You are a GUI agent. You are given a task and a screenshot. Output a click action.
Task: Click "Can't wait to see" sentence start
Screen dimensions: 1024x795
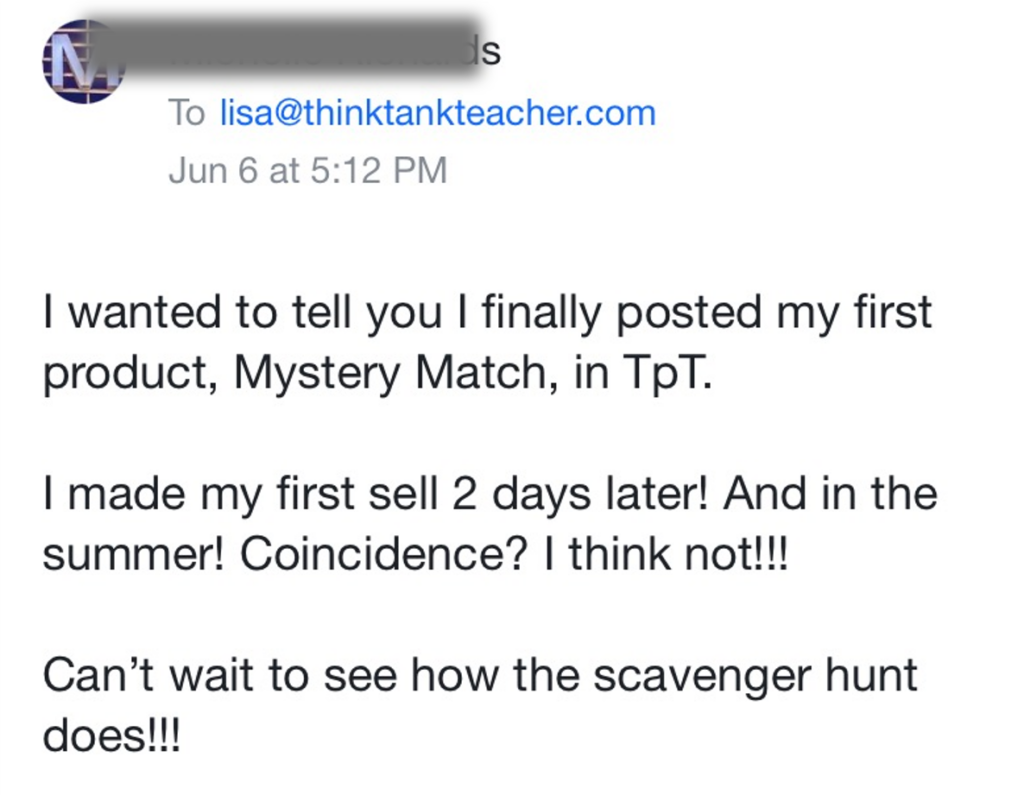[x=219, y=675]
